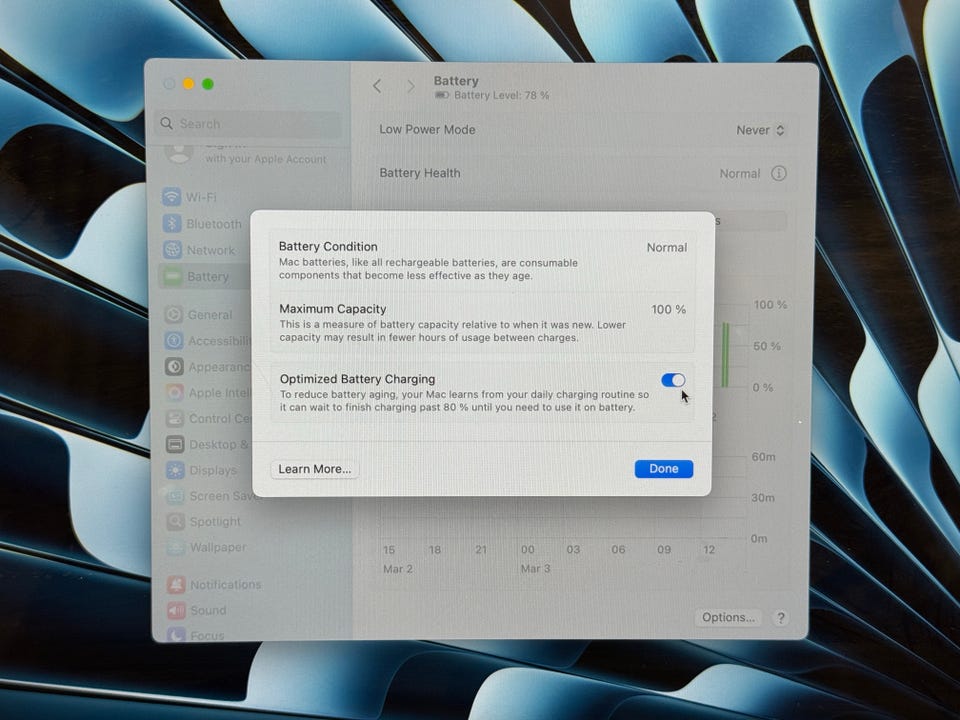Select the Bluetooth label in sidebar
960x720 pixels.
(x=214, y=224)
